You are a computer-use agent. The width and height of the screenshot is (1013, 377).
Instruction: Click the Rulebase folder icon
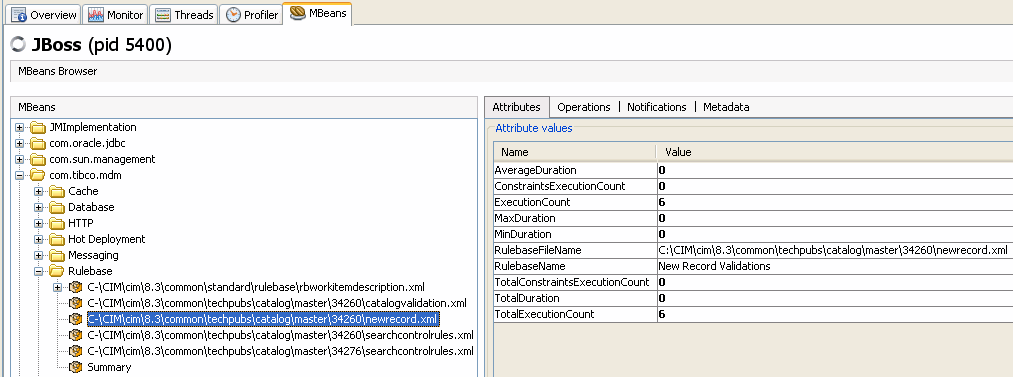(57, 271)
